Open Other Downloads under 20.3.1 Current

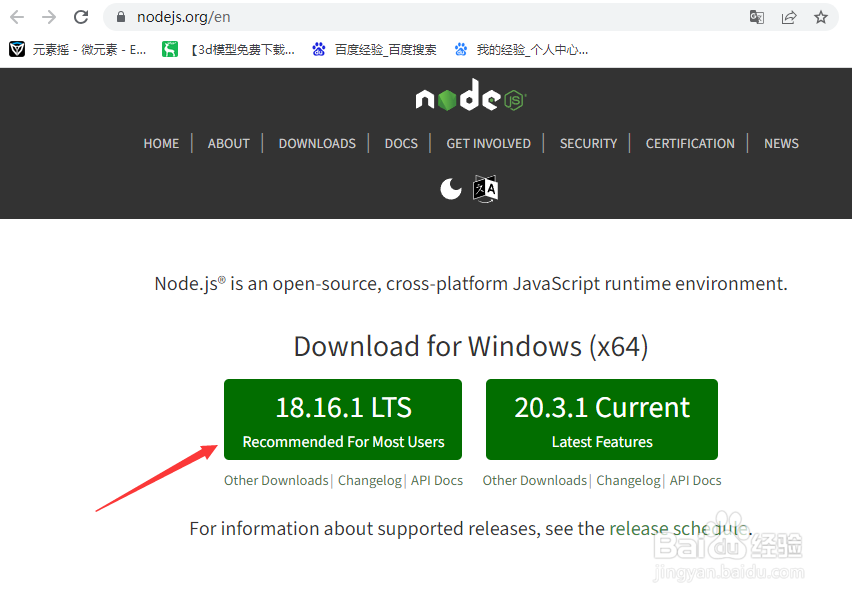point(535,480)
